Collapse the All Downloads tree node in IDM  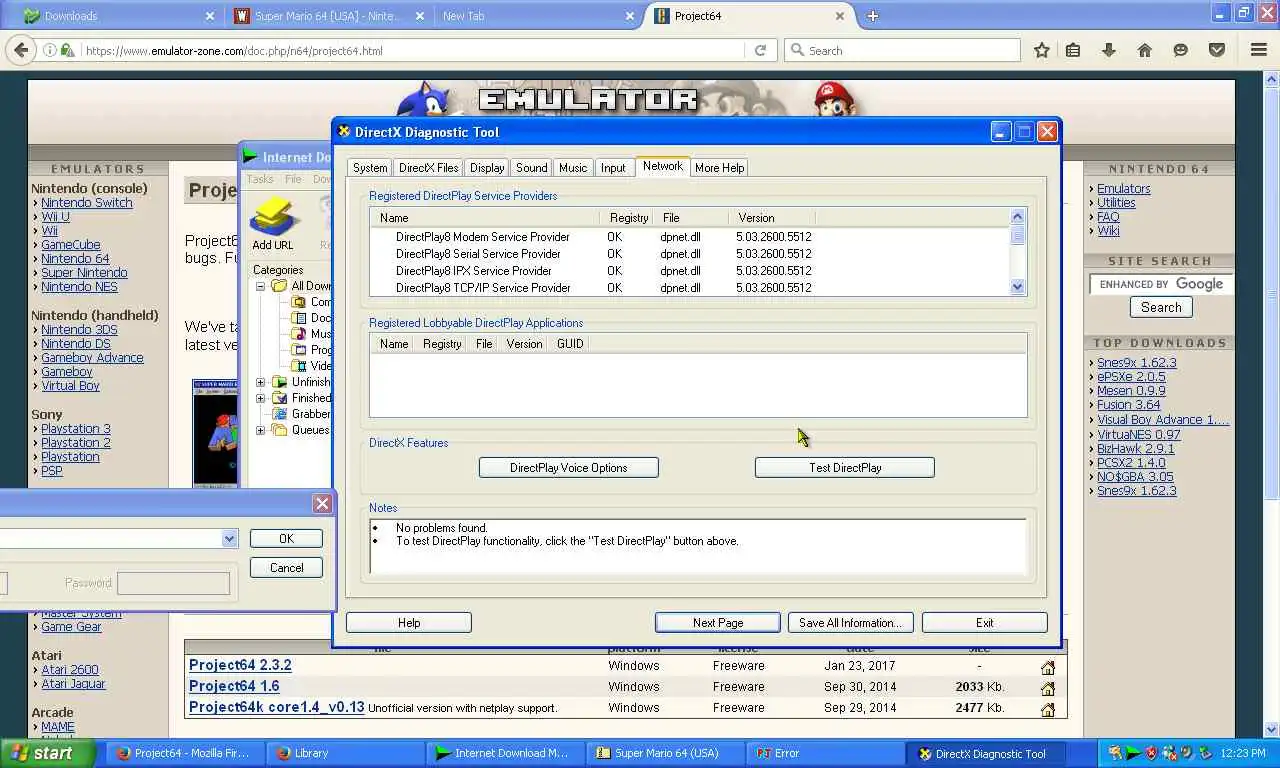point(261,286)
